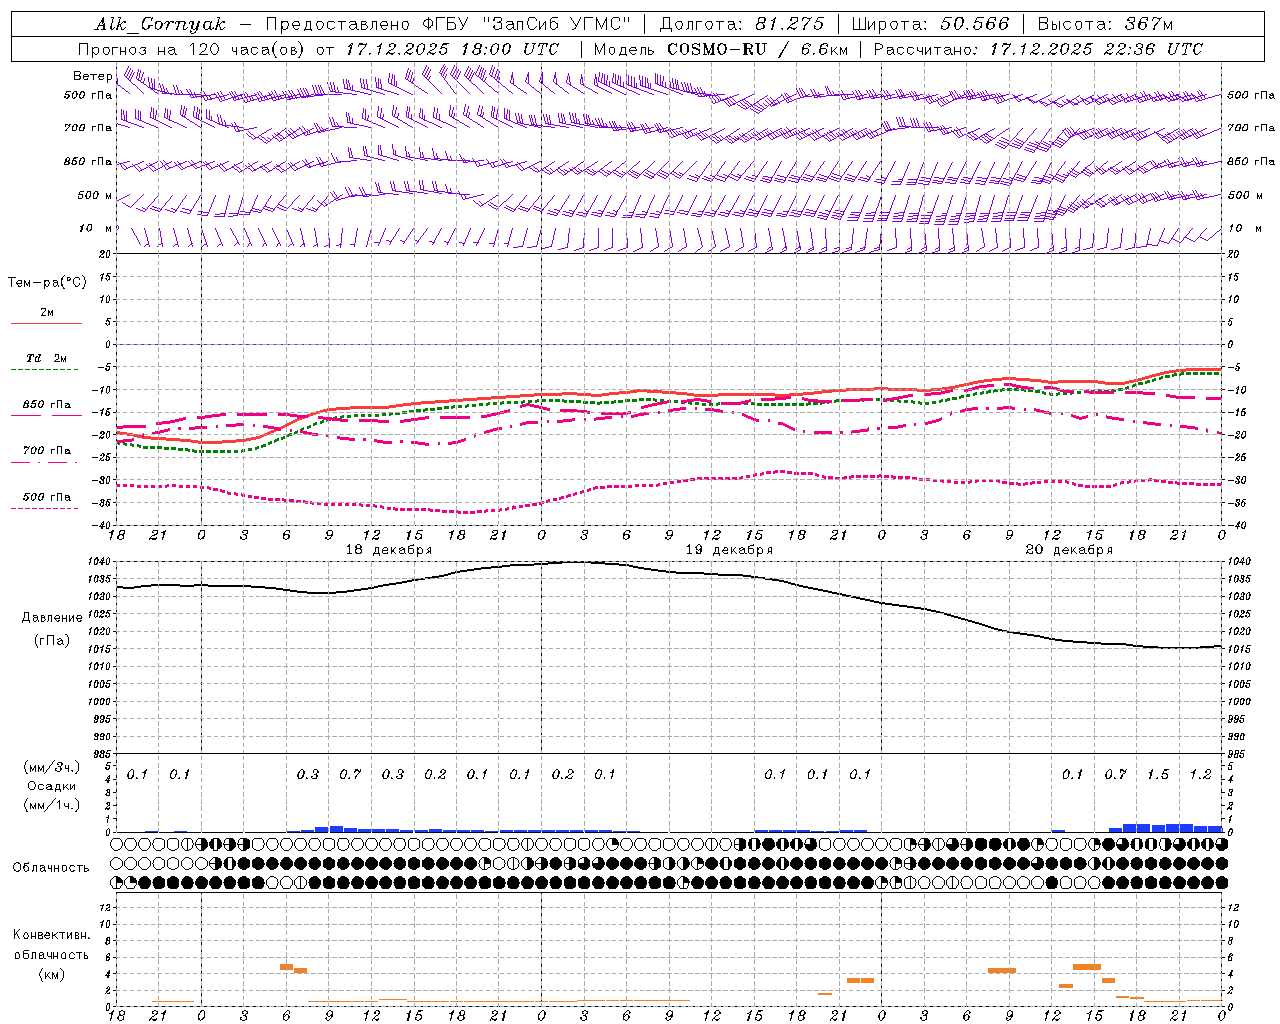This screenshot has width=1280, height=1024.
Task: Click the '1.5' precipitation value
Action: click(1158, 774)
